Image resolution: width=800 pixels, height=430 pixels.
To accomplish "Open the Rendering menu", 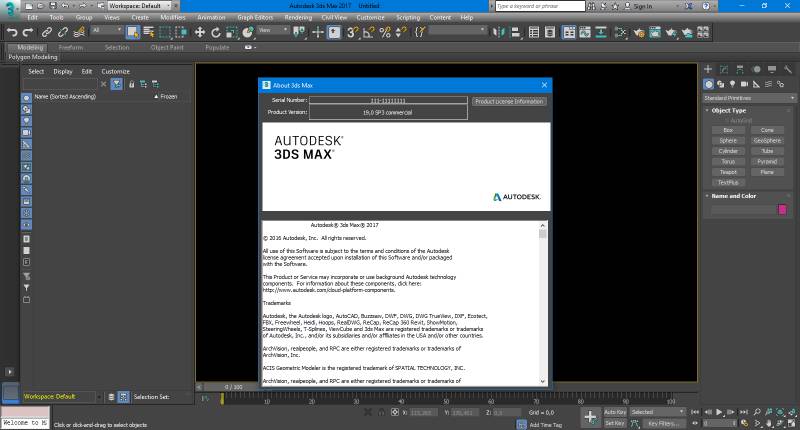I will click(x=298, y=17).
